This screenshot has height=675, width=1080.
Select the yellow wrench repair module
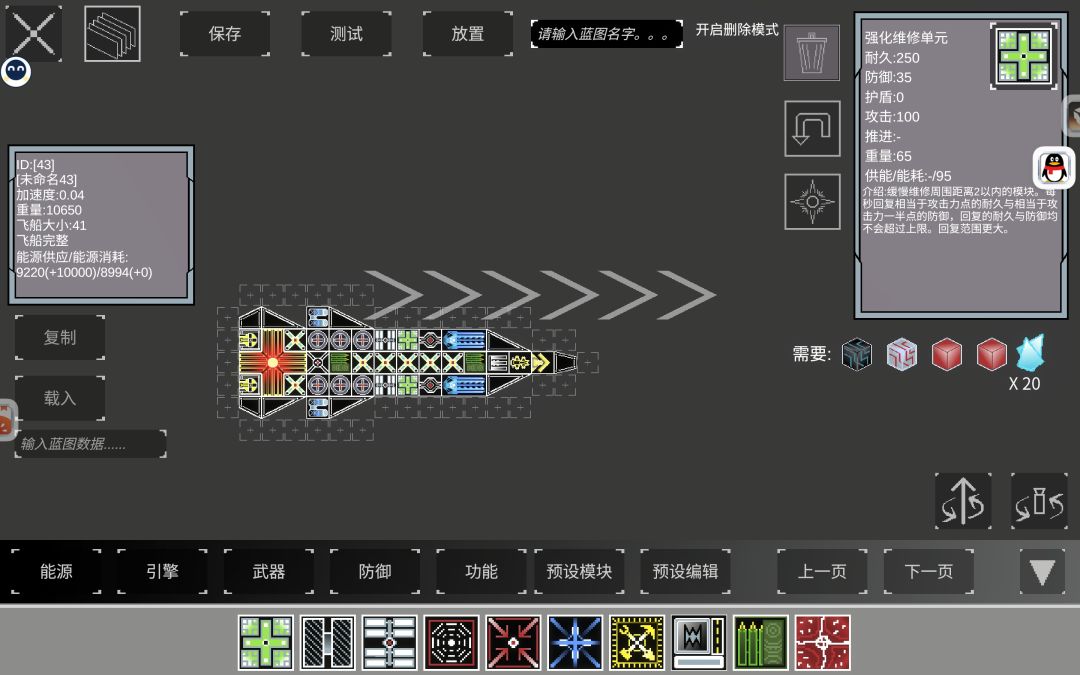pyautogui.click(x=637, y=643)
